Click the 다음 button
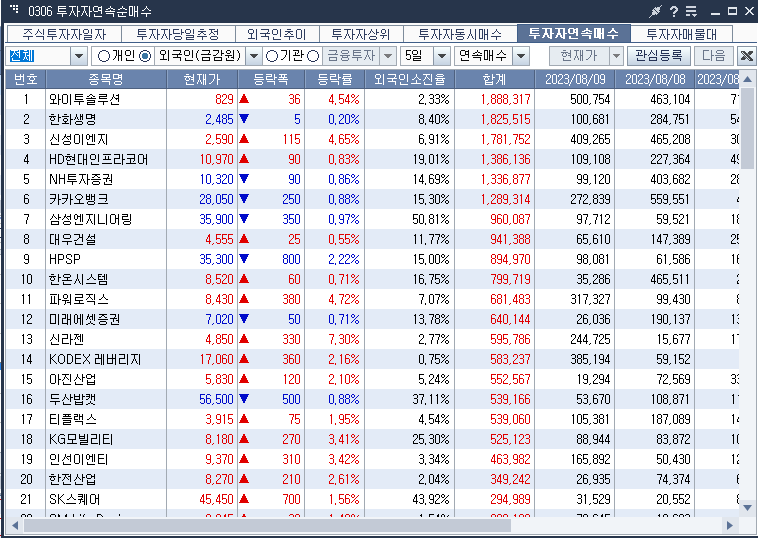The image size is (758, 538). (x=714, y=56)
